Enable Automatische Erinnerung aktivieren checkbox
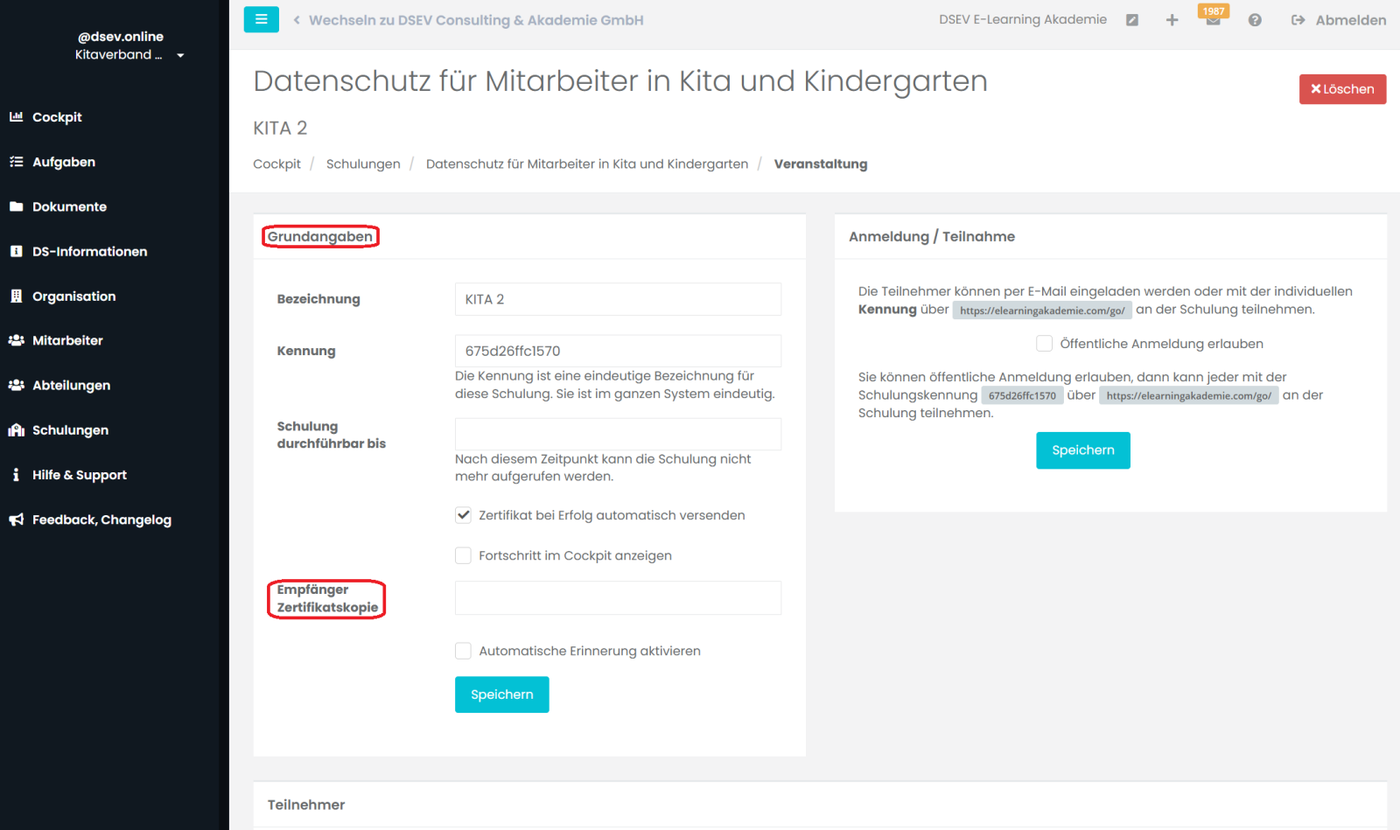This screenshot has height=830, width=1400. [463, 651]
